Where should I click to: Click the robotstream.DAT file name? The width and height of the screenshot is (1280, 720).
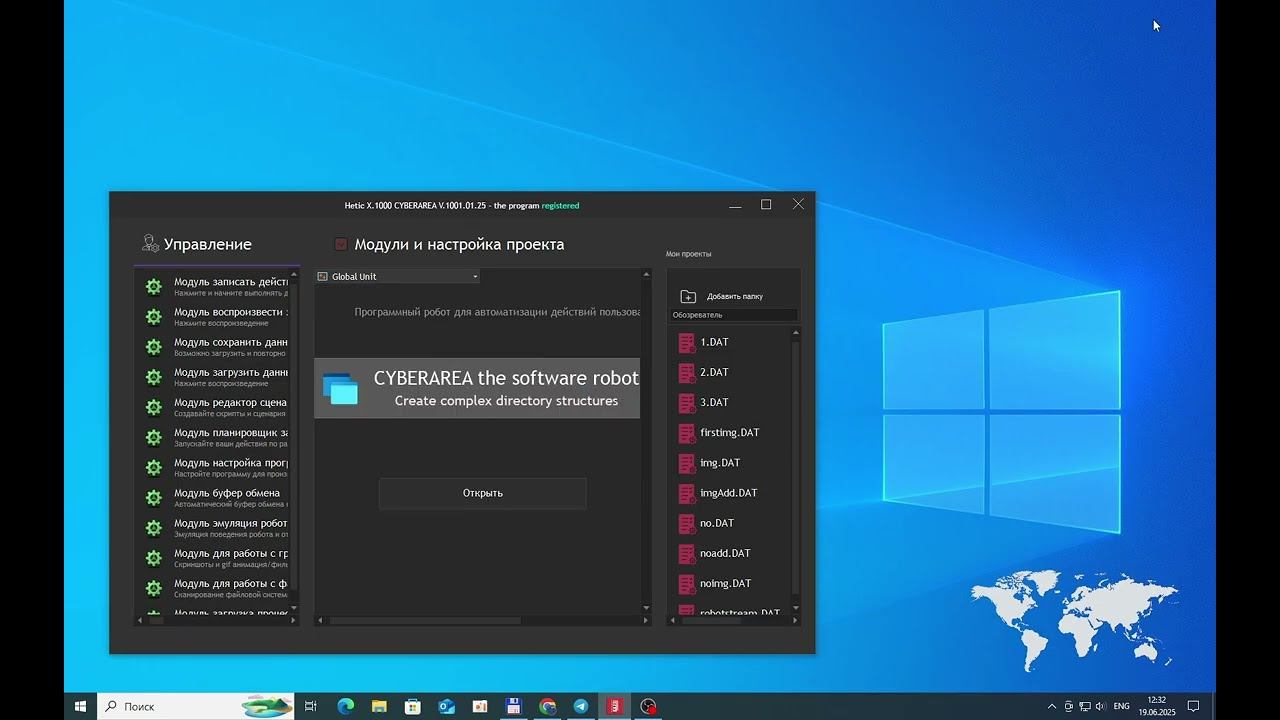(x=740, y=612)
